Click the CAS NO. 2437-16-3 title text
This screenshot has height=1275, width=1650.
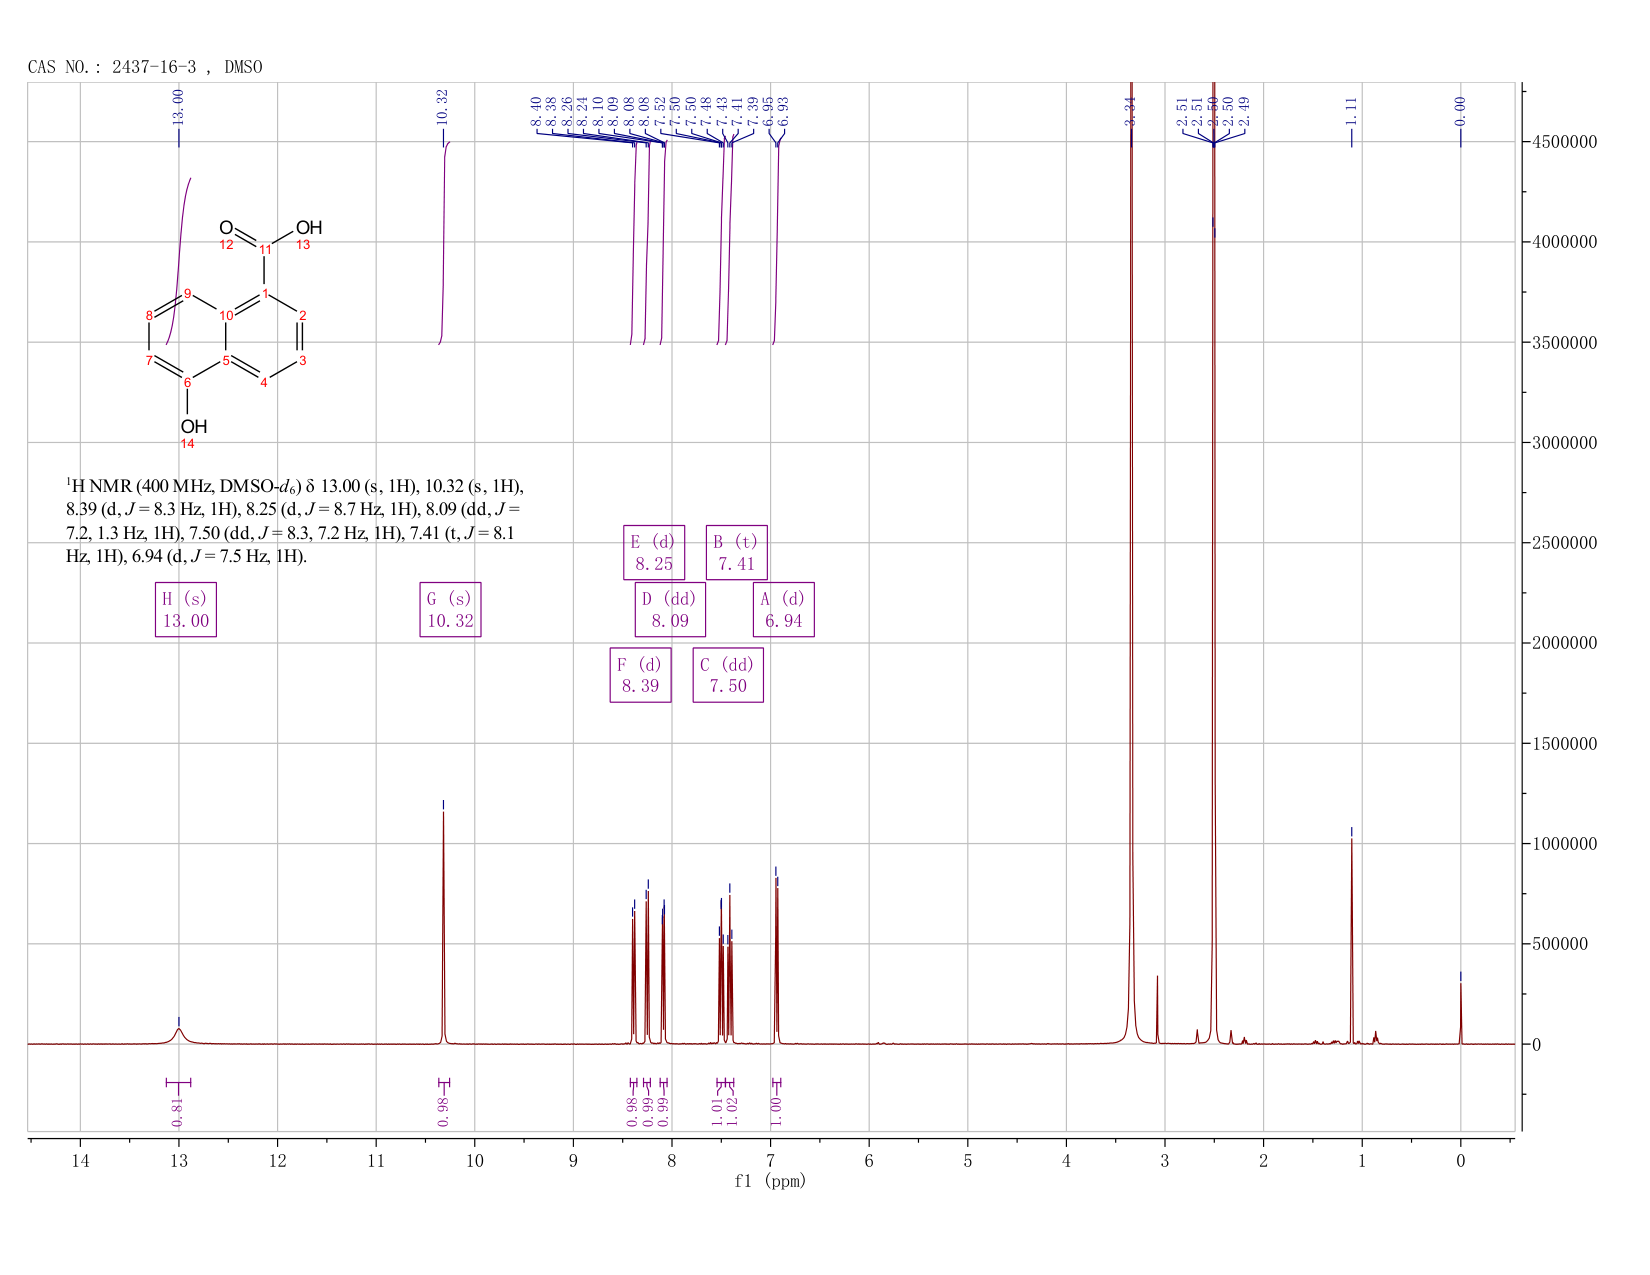(145, 67)
